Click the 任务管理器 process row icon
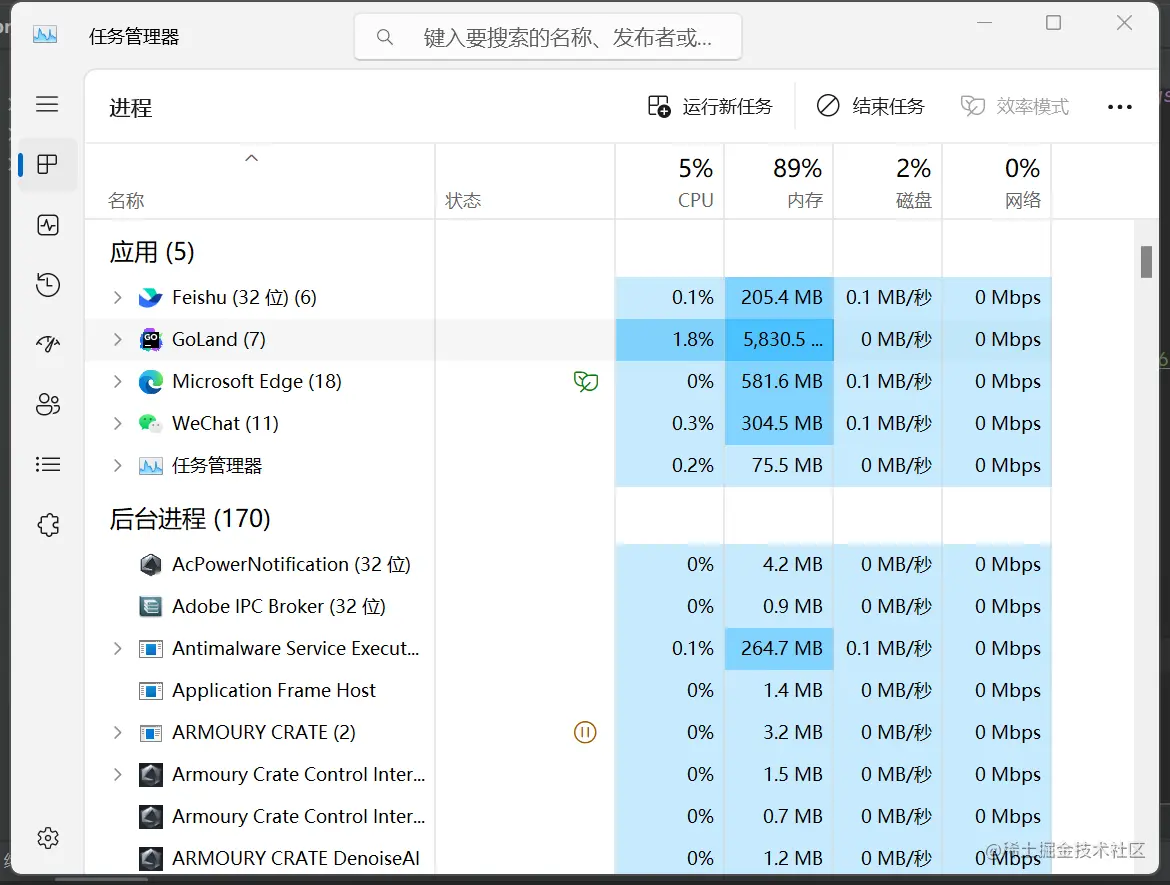This screenshot has height=885, width=1170. pyautogui.click(x=151, y=466)
